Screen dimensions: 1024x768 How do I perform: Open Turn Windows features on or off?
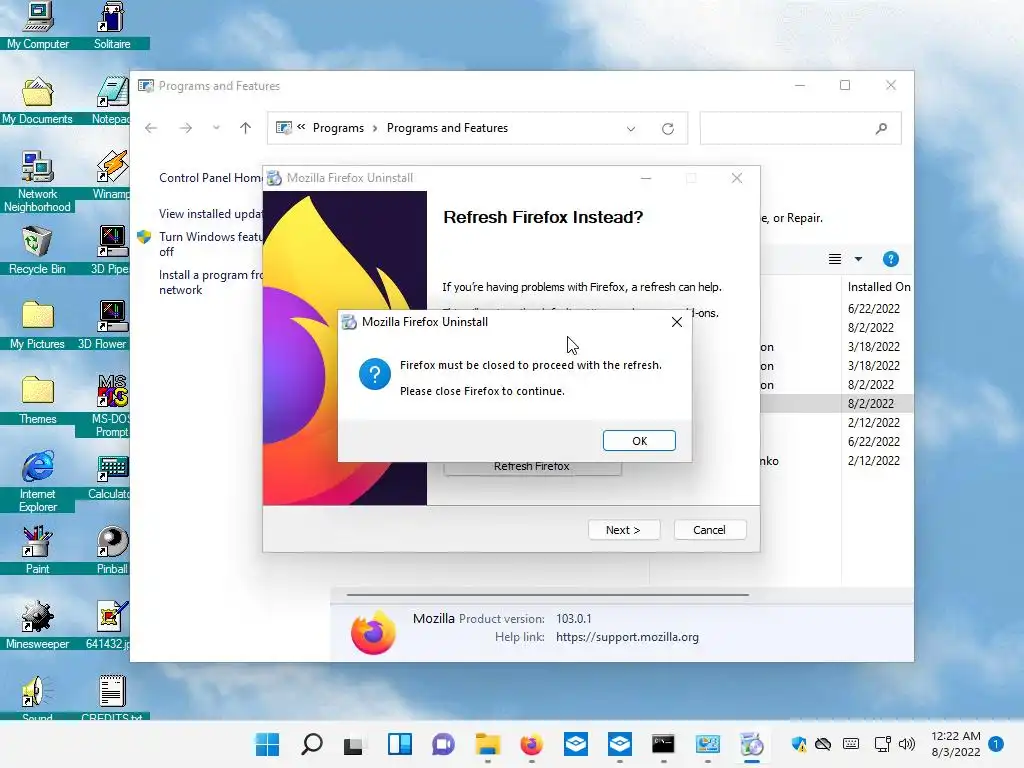211,244
